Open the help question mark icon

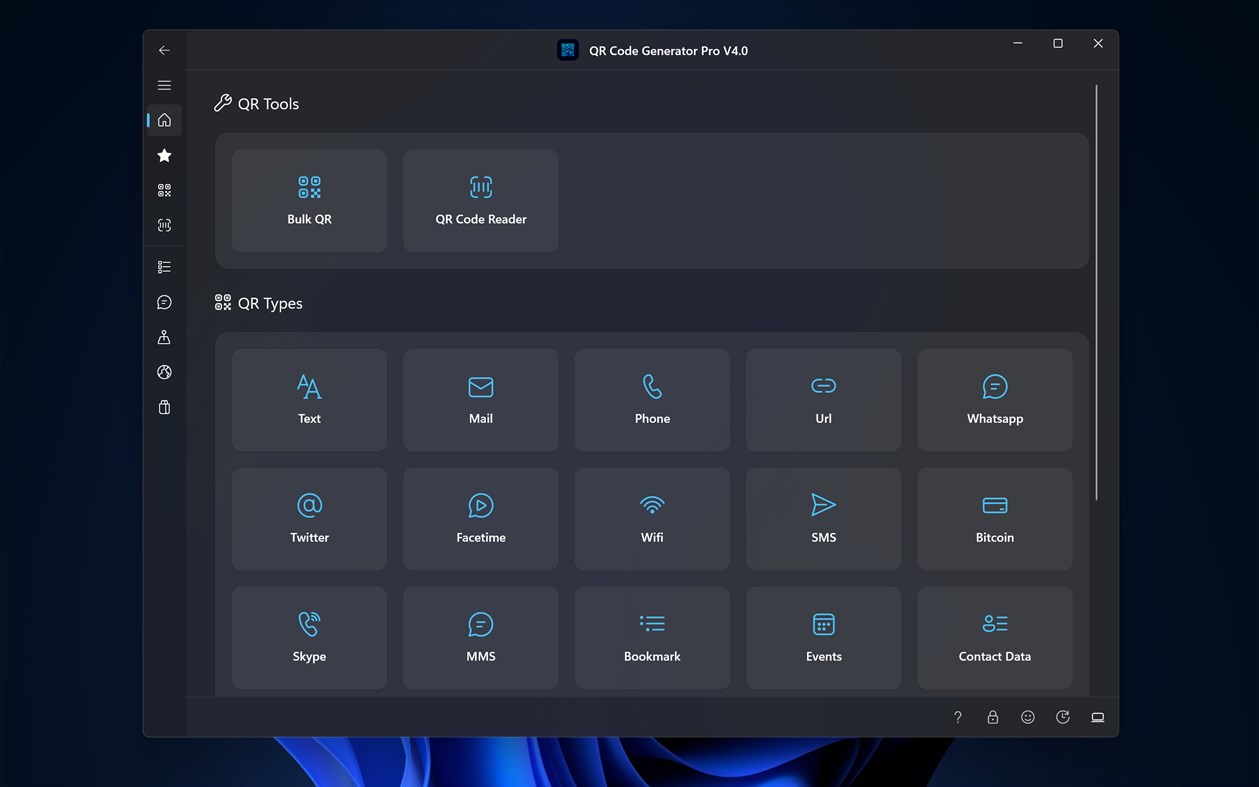click(x=957, y=717)
